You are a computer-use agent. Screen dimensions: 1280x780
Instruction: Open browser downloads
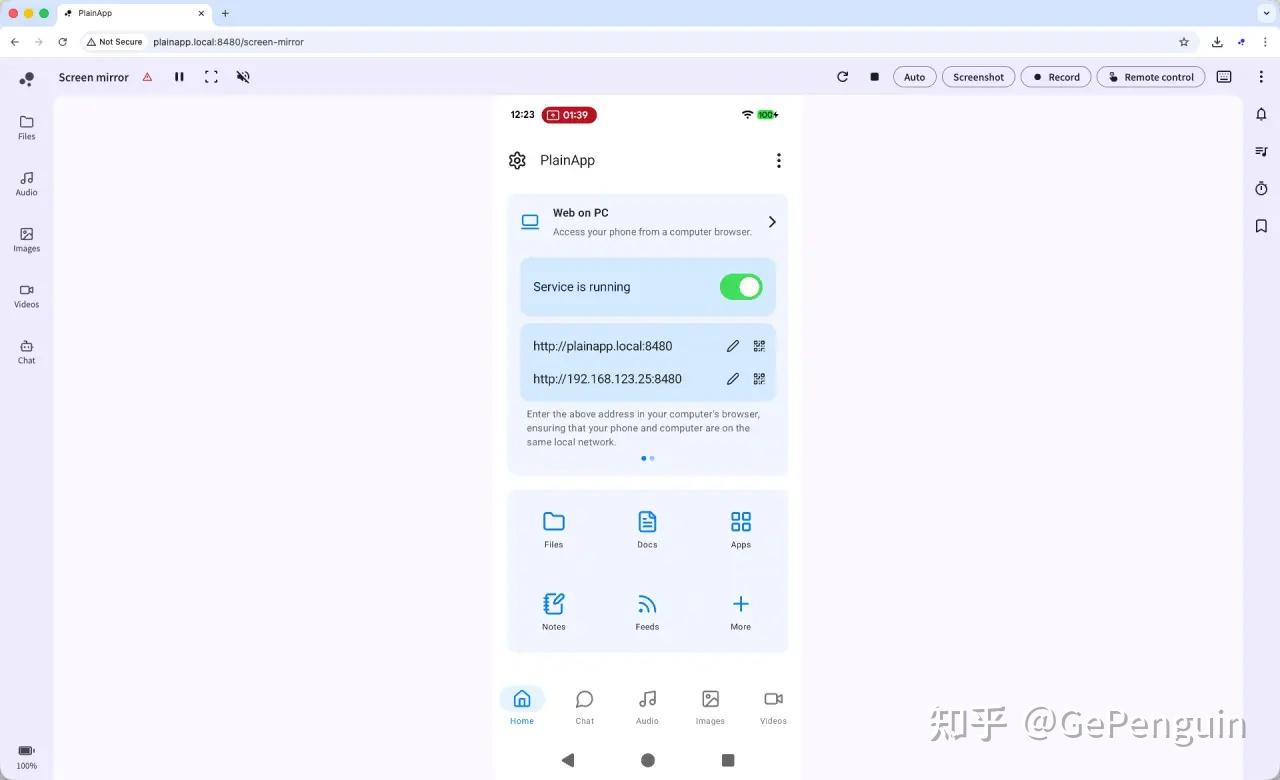pyautogui.click(x=1217, y=42)
